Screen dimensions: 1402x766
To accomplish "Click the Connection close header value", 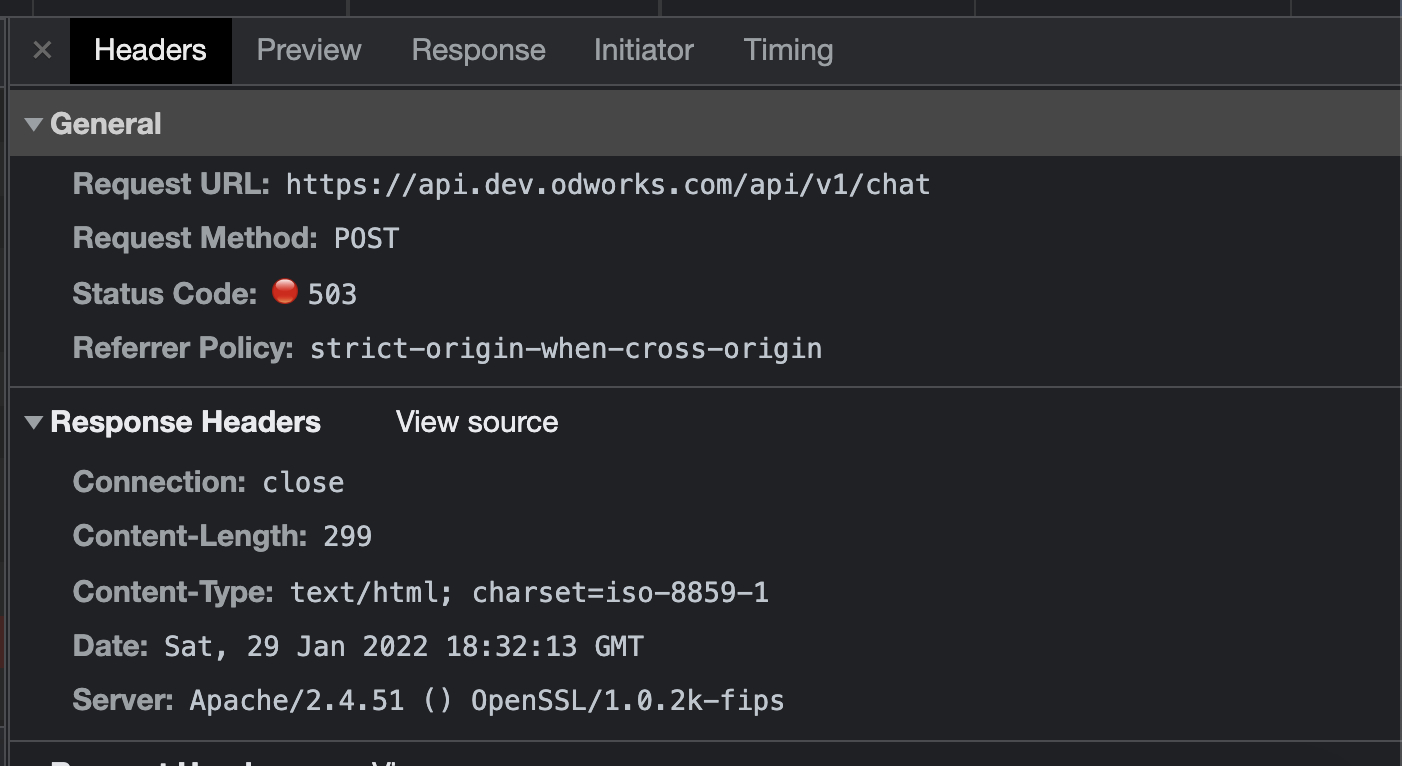I will point(303,483).
